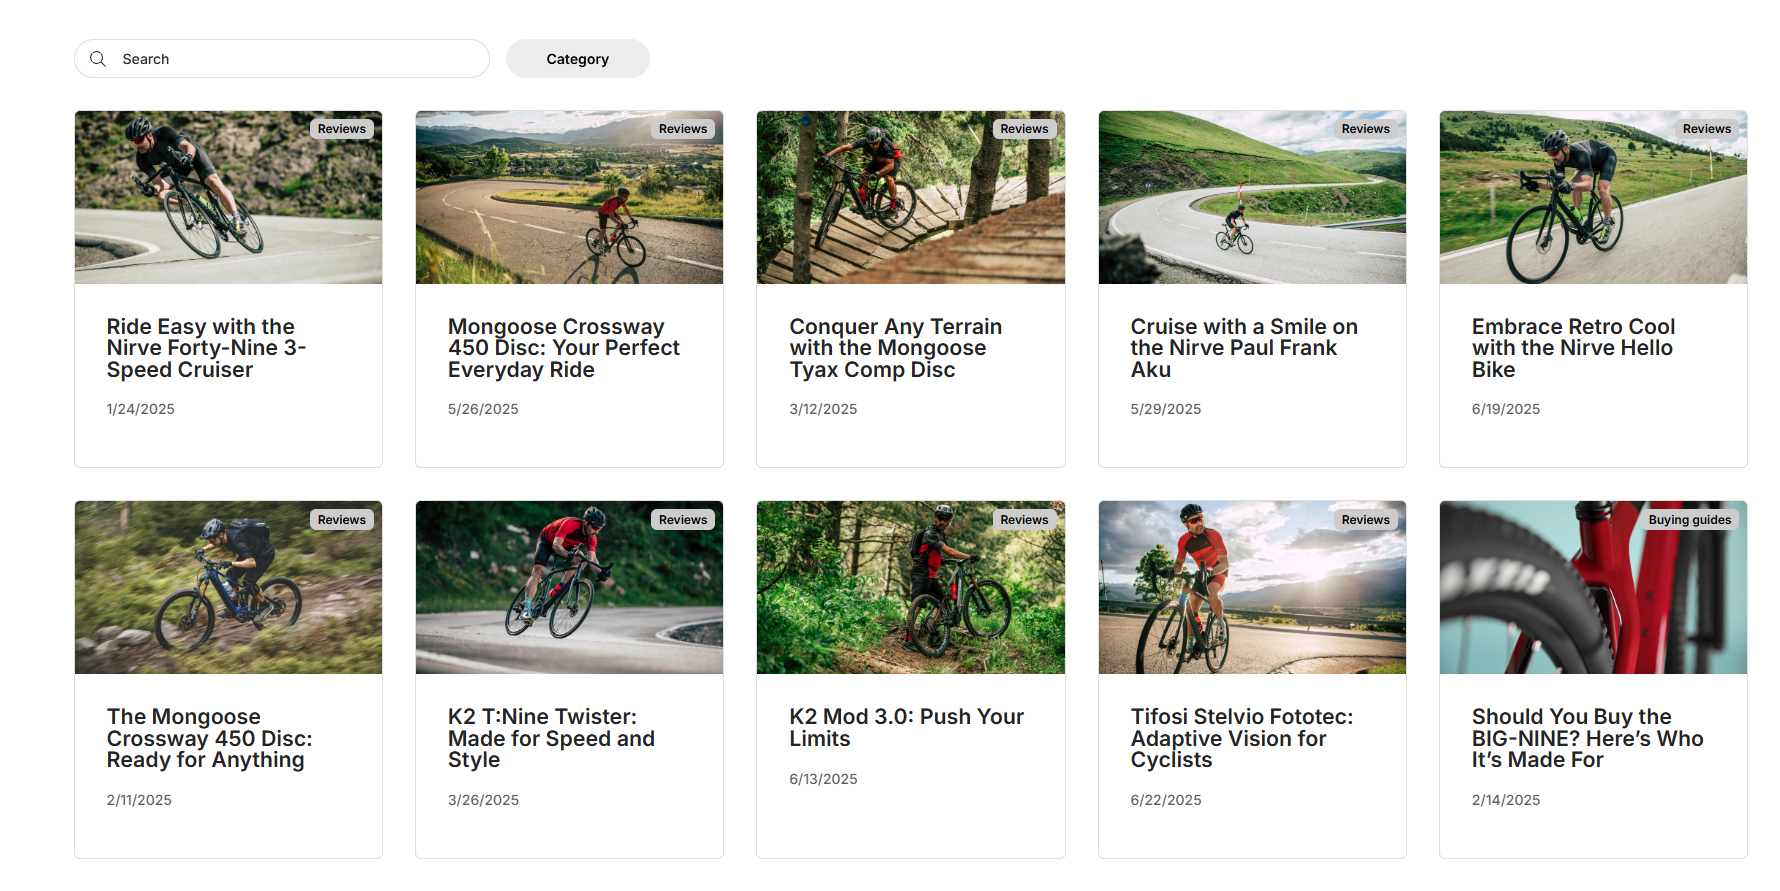Screen dimensions: 1780x891
Task: Click Reviews tag on Ready for Anything card
Action: [342, 520]
